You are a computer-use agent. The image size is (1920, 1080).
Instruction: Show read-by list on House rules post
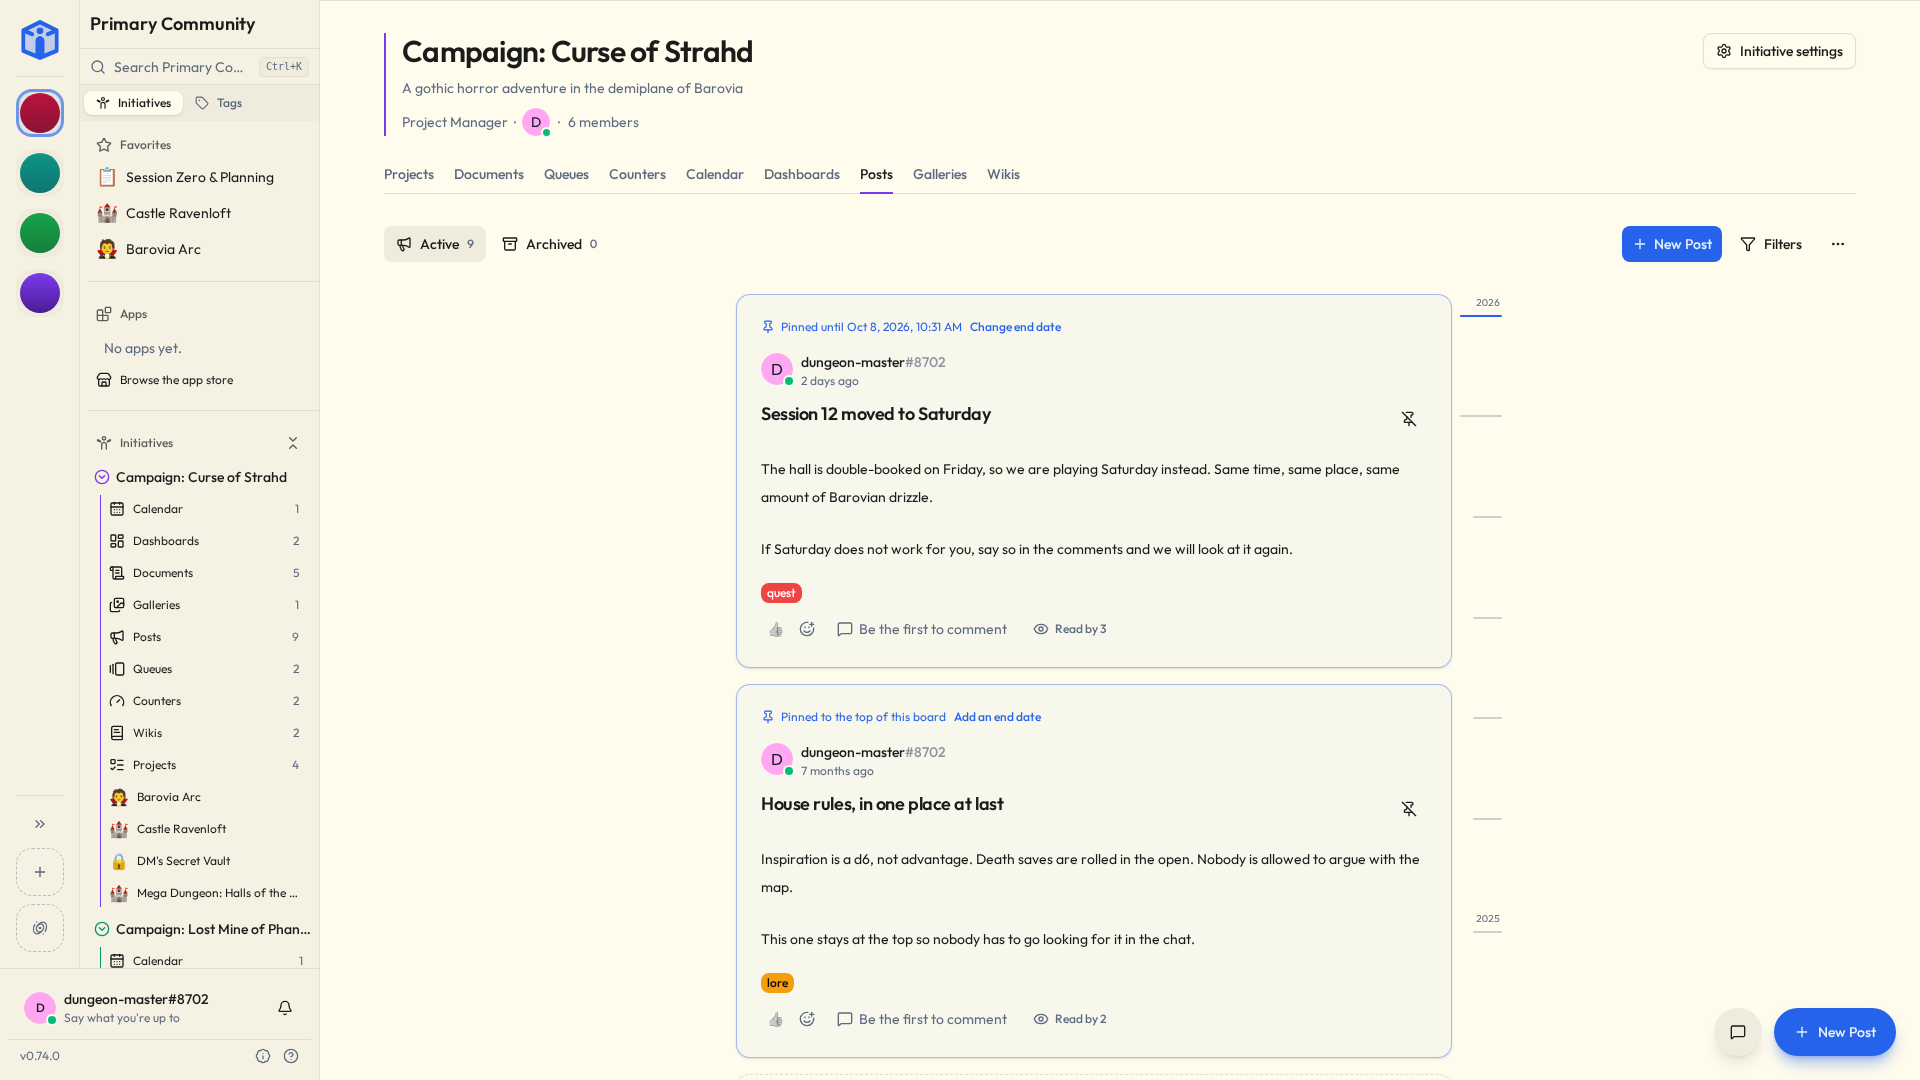pyautogui.click(x=1070, y=1019)
